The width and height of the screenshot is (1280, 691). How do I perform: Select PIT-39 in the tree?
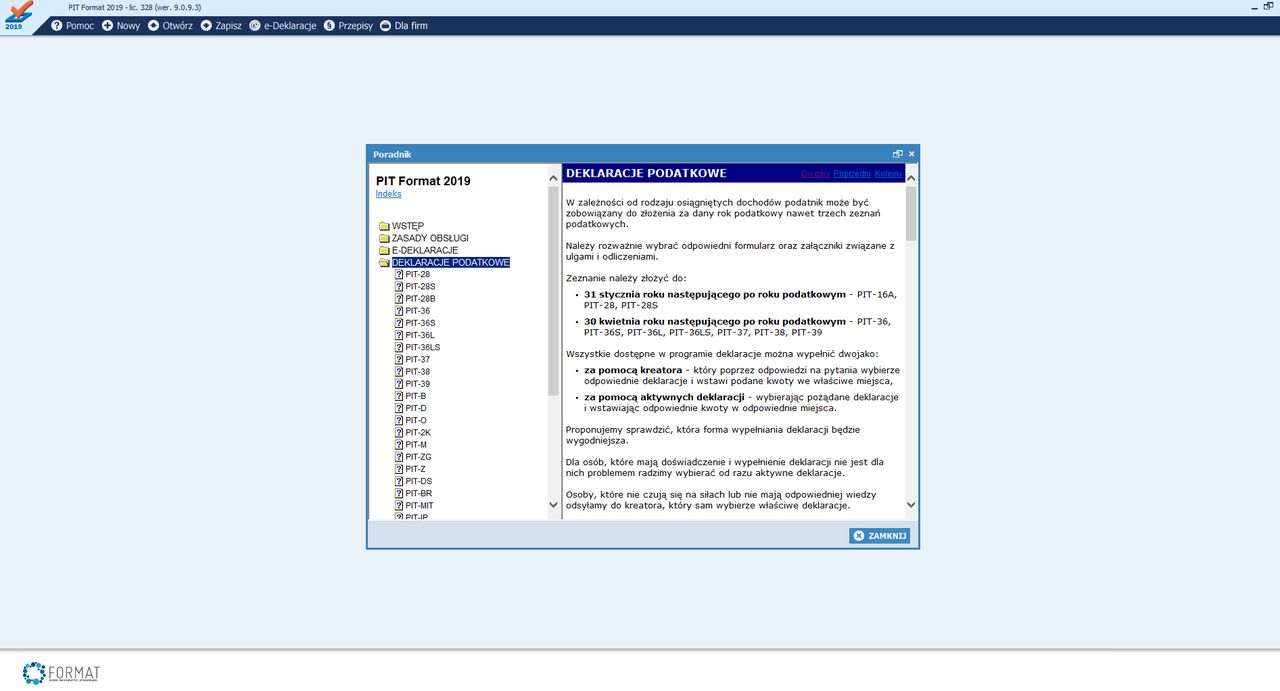click(x=418, y=384)
